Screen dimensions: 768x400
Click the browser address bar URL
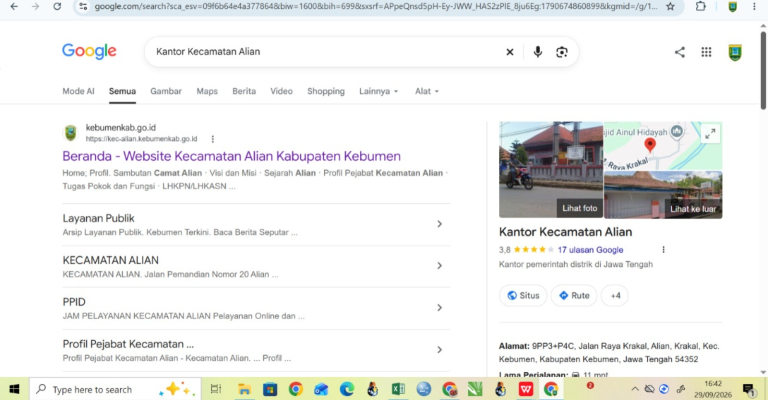coord(376,6)
